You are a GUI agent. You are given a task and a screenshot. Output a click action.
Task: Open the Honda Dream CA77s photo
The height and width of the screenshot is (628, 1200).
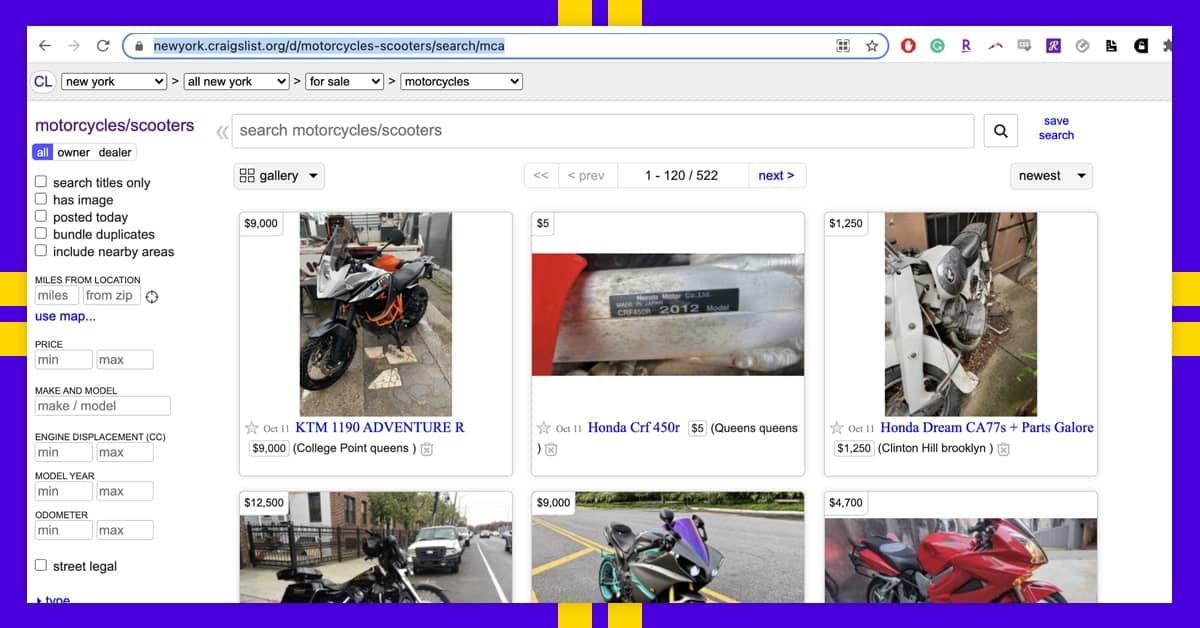pos(961,314)
